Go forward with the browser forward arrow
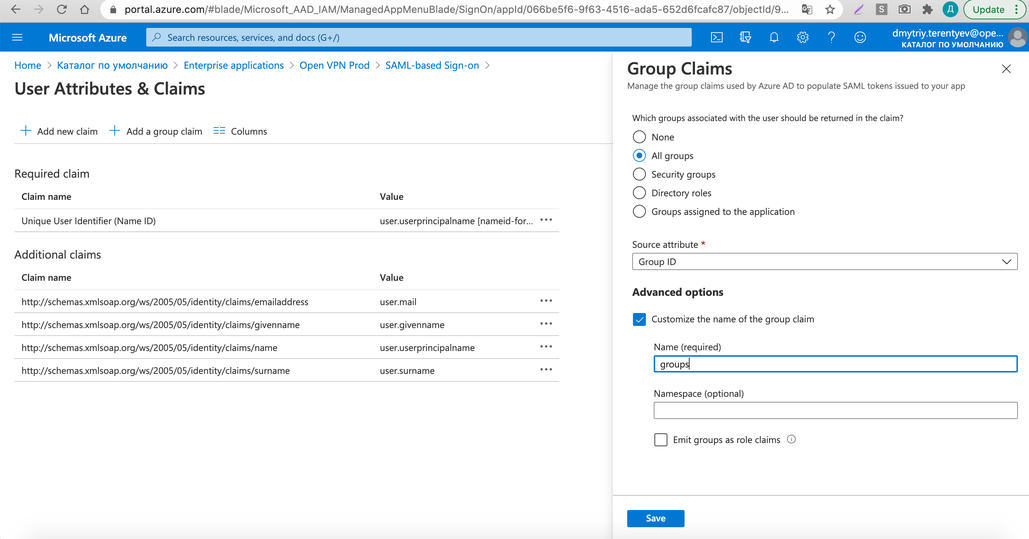The height and width of the screenshot is (539, 1029). click(38, 9)
